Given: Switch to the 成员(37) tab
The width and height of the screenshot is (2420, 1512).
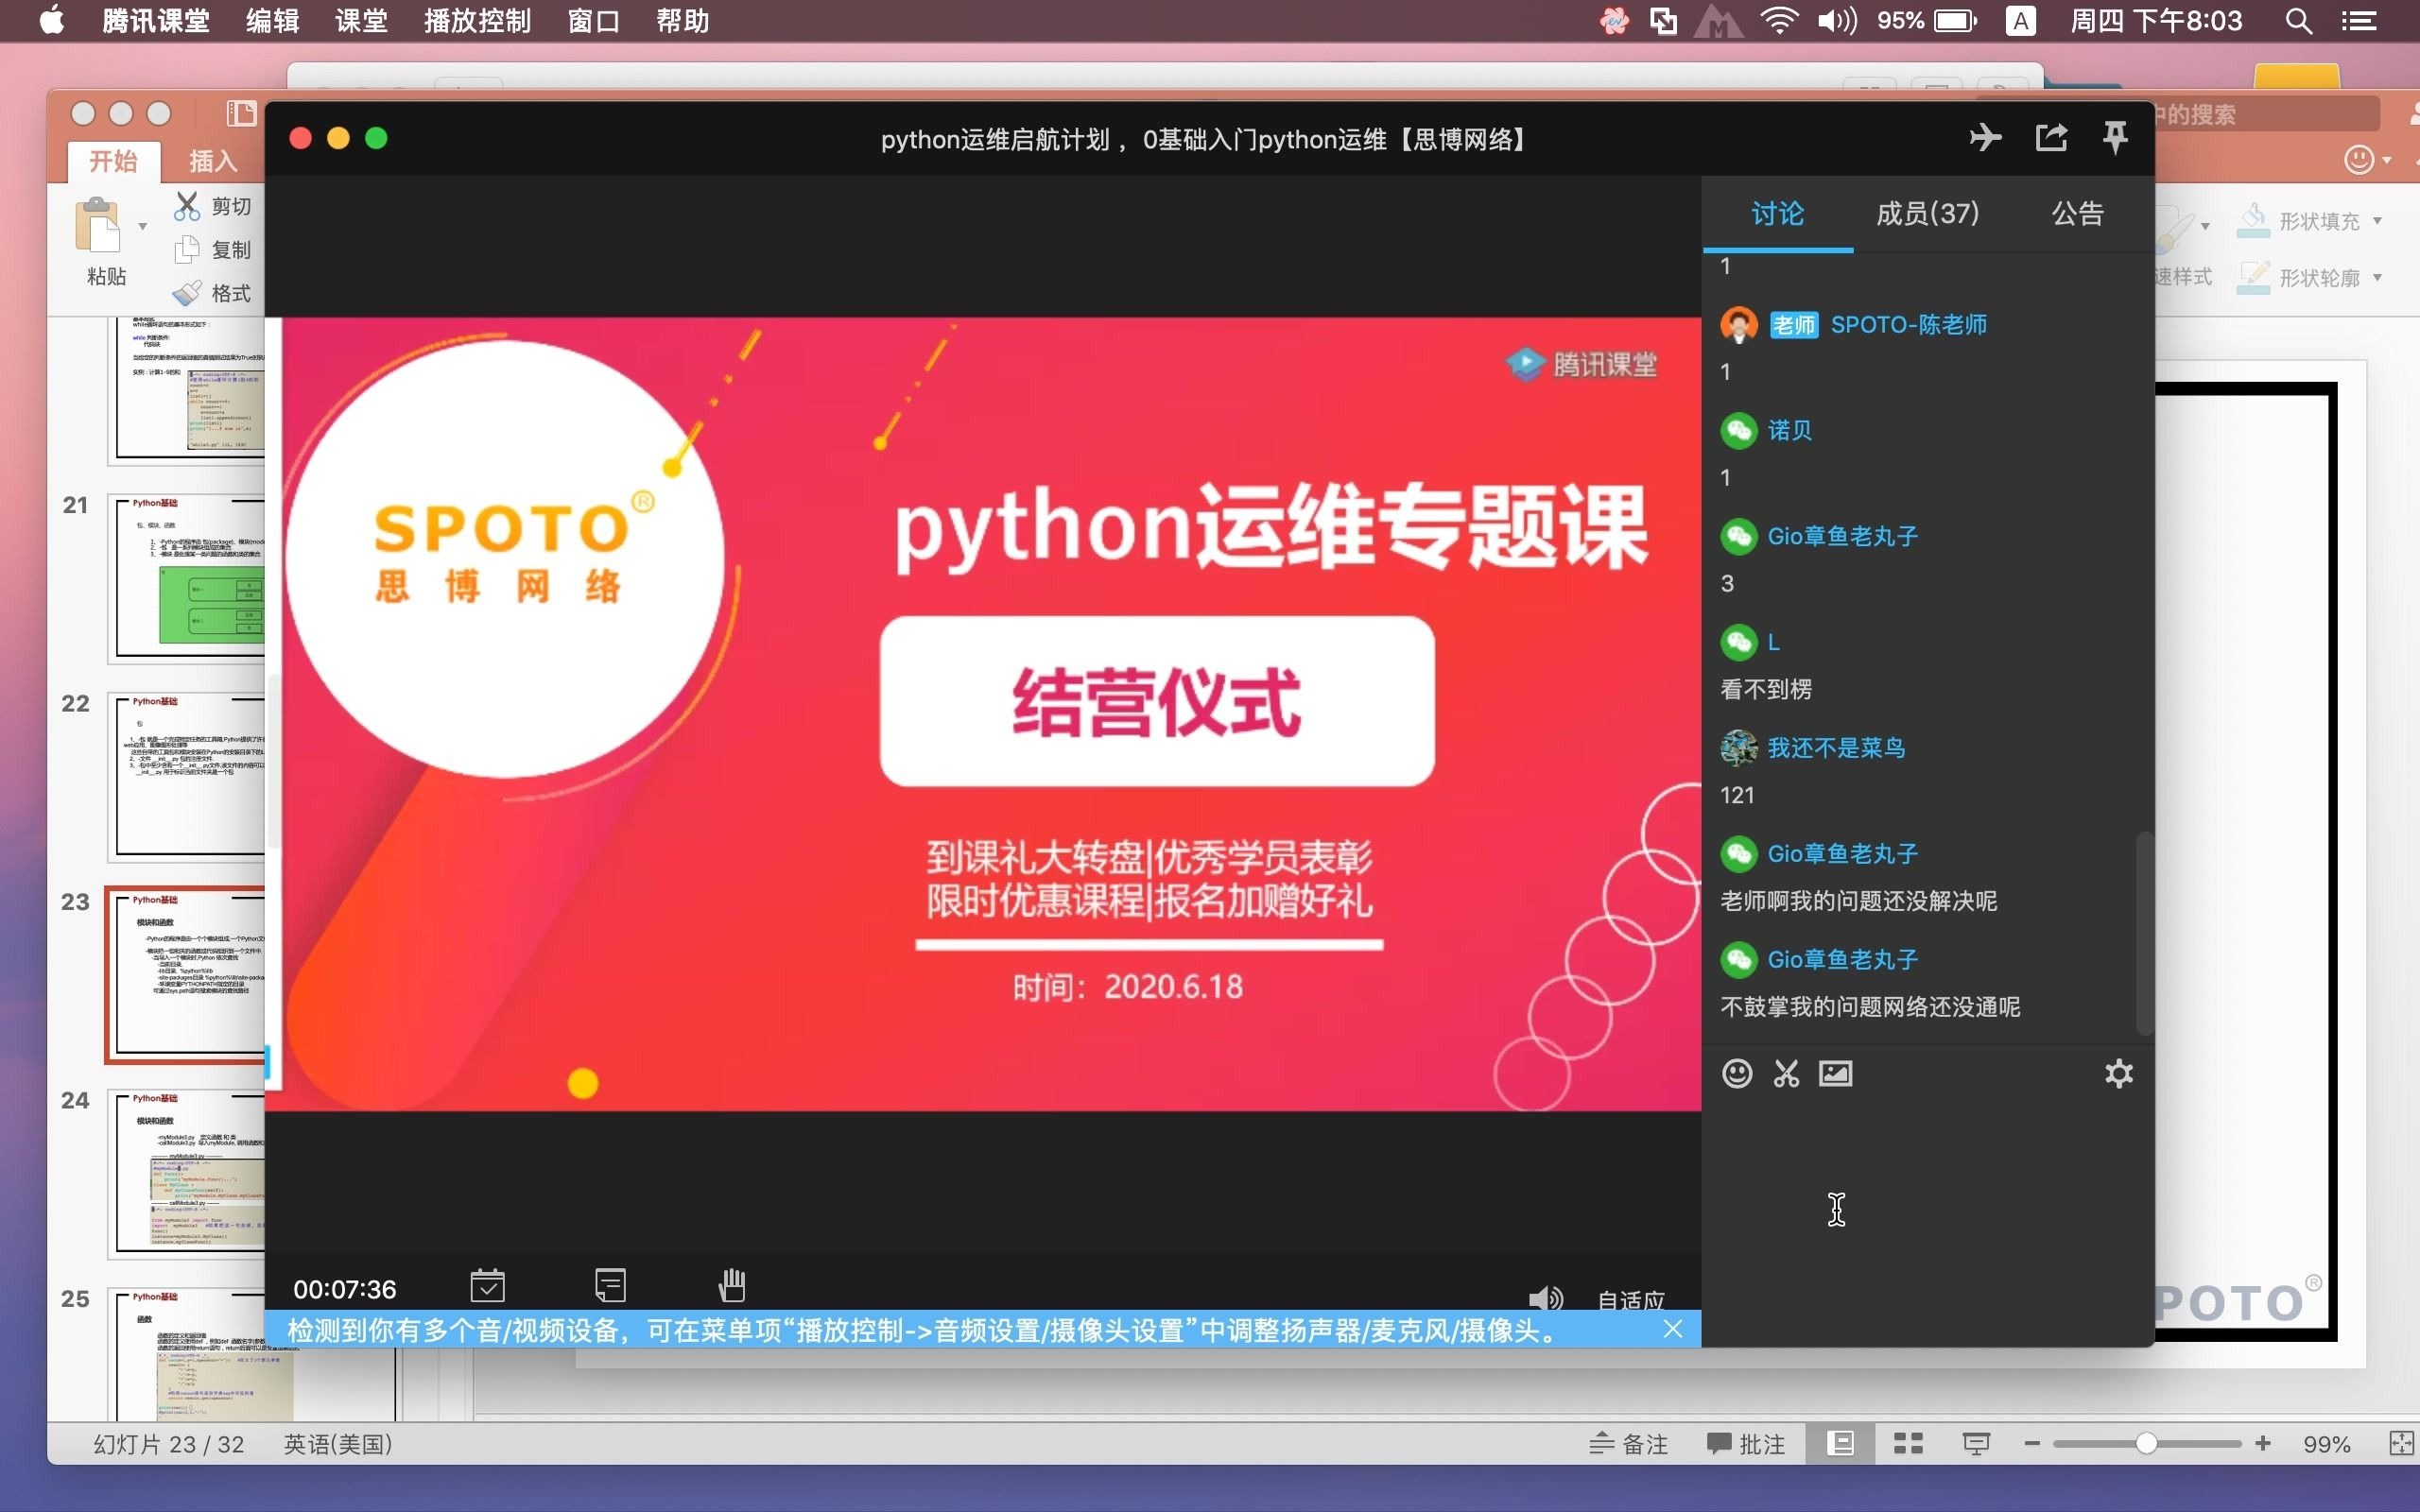Looking at the screenshot, I should pyautogui.click(x=1927, y=213).
